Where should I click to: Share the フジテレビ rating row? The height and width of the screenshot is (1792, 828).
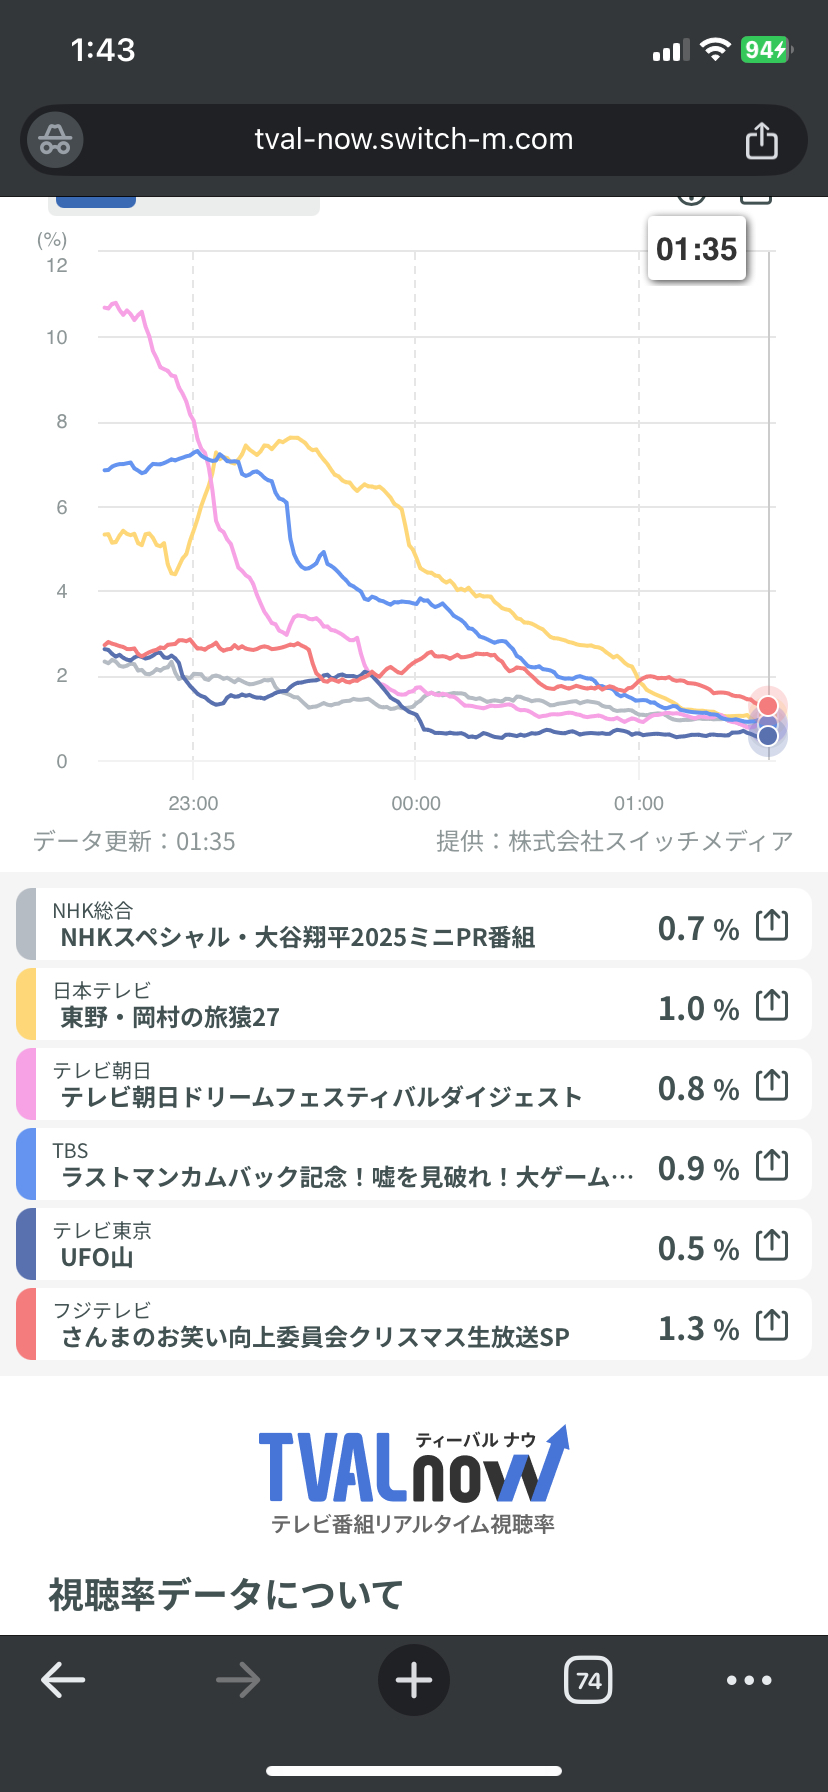coord(772,1326)
